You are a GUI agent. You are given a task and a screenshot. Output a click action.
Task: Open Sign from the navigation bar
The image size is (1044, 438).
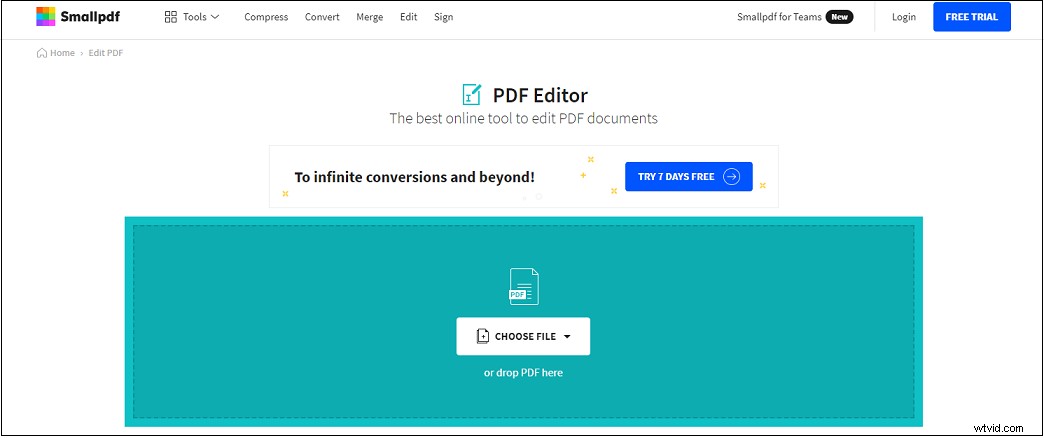click(x=443, y=17)
